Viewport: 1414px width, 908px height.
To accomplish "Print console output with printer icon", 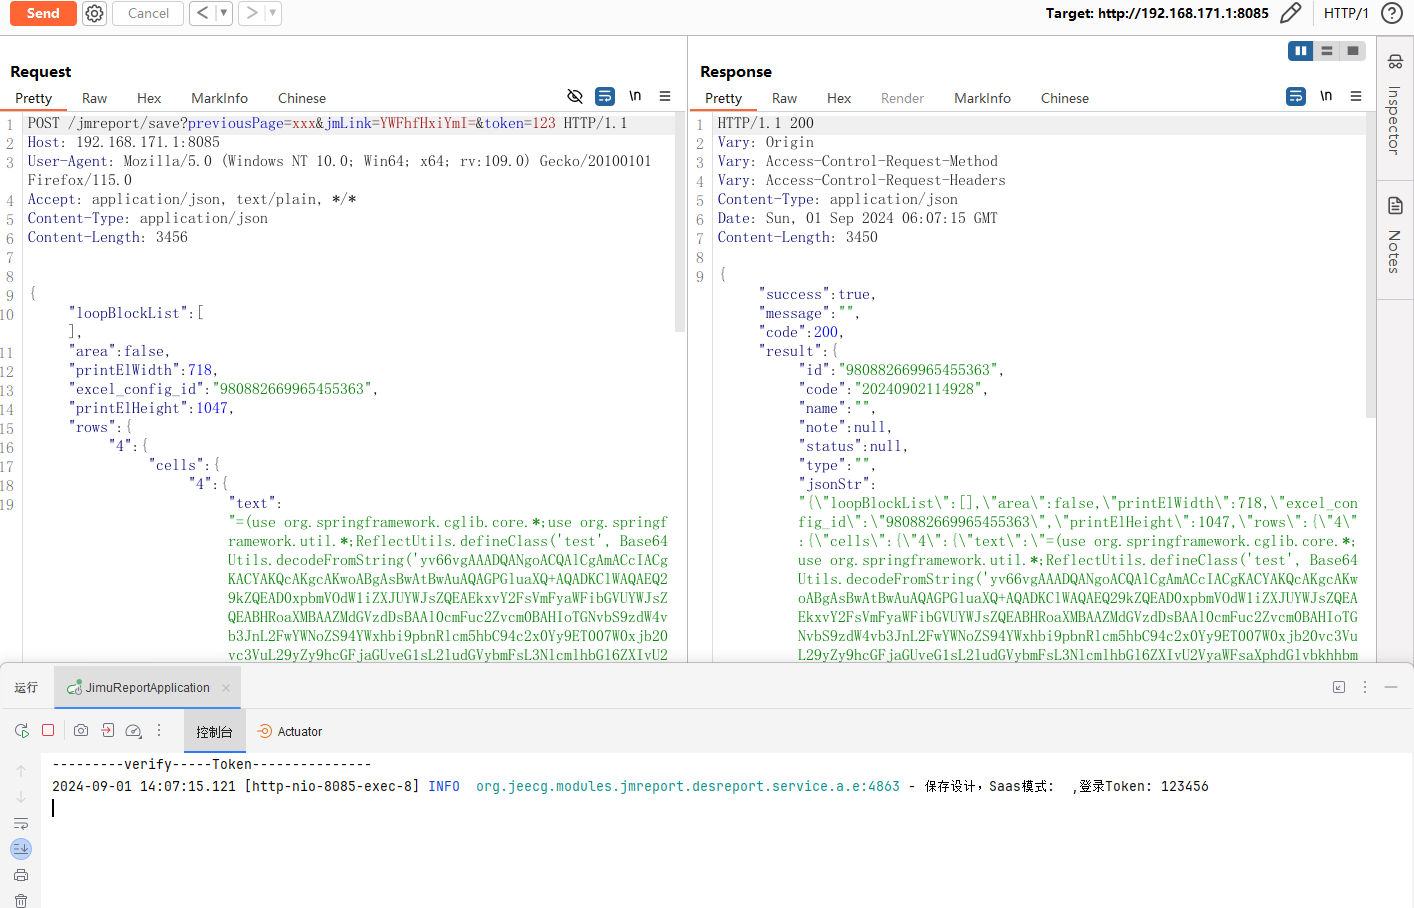I will pos(21,875).
